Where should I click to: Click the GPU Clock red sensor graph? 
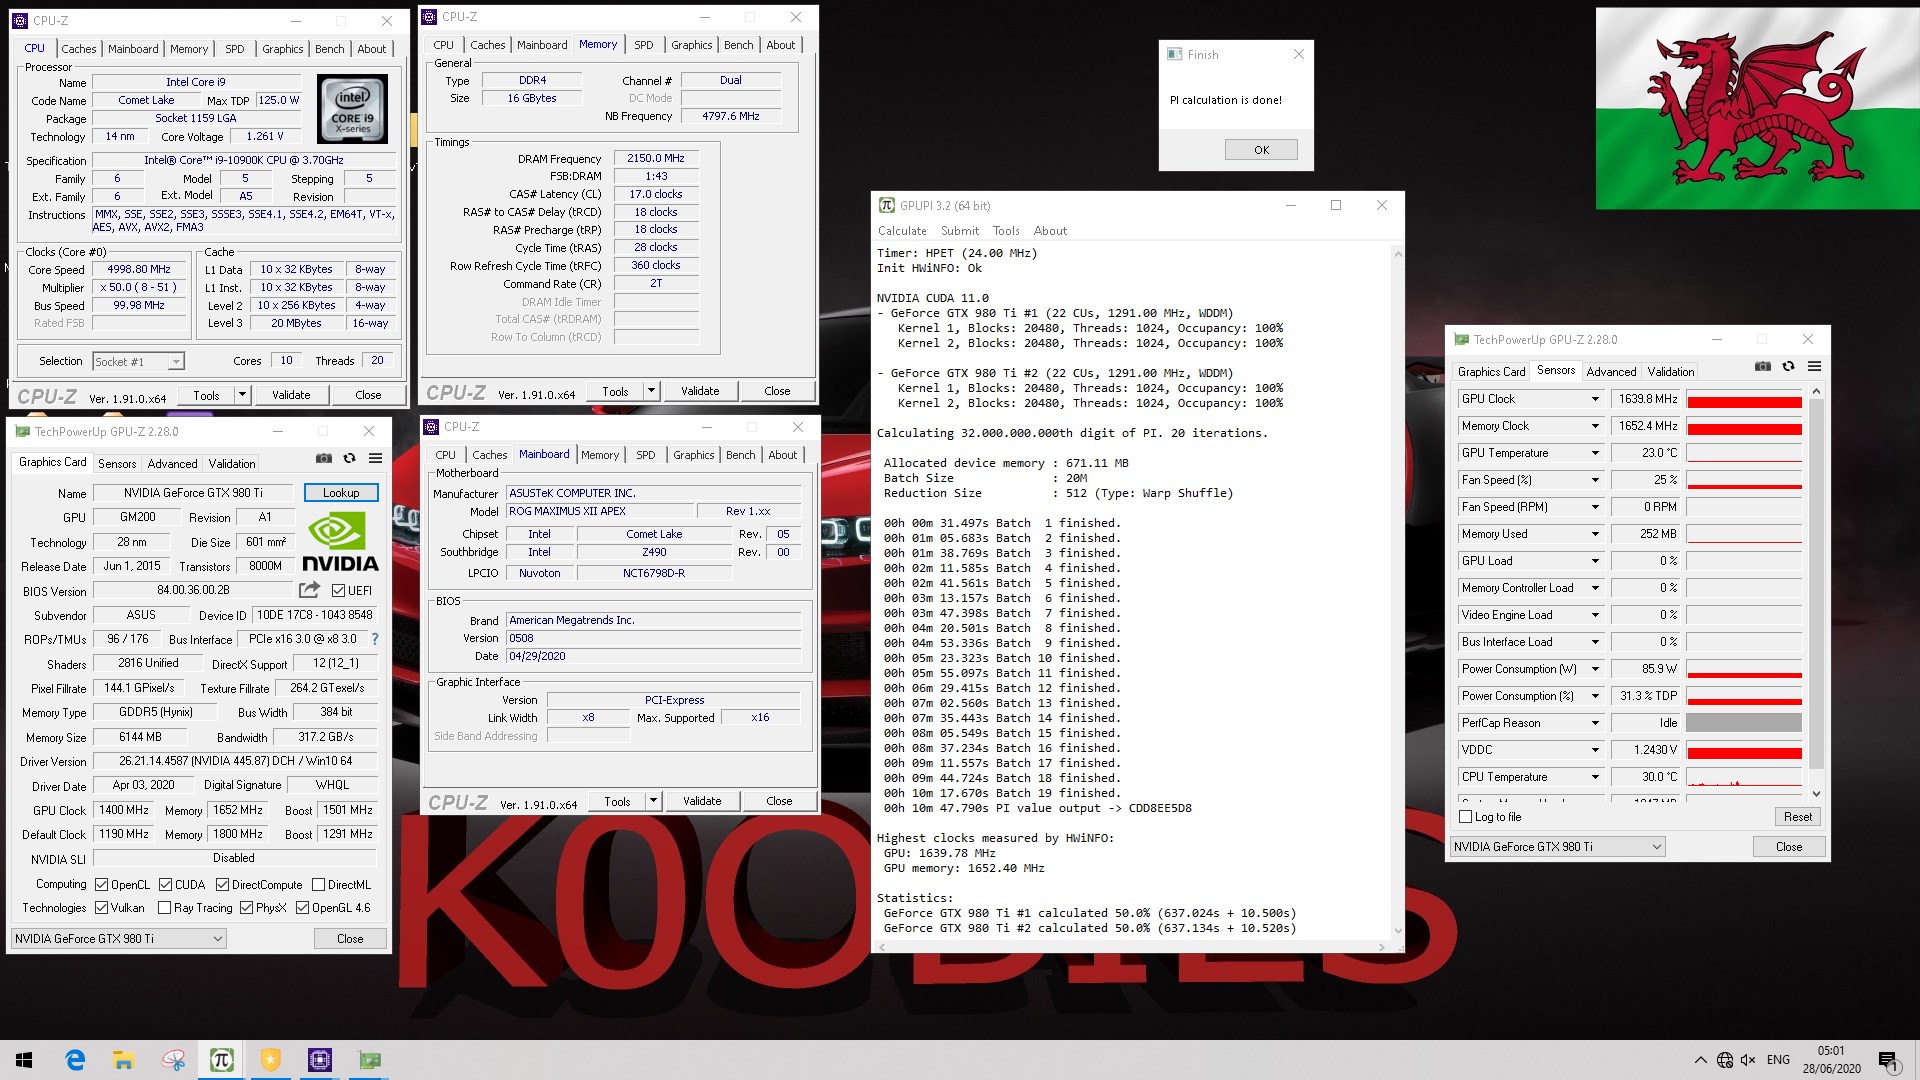point(1744,399)
